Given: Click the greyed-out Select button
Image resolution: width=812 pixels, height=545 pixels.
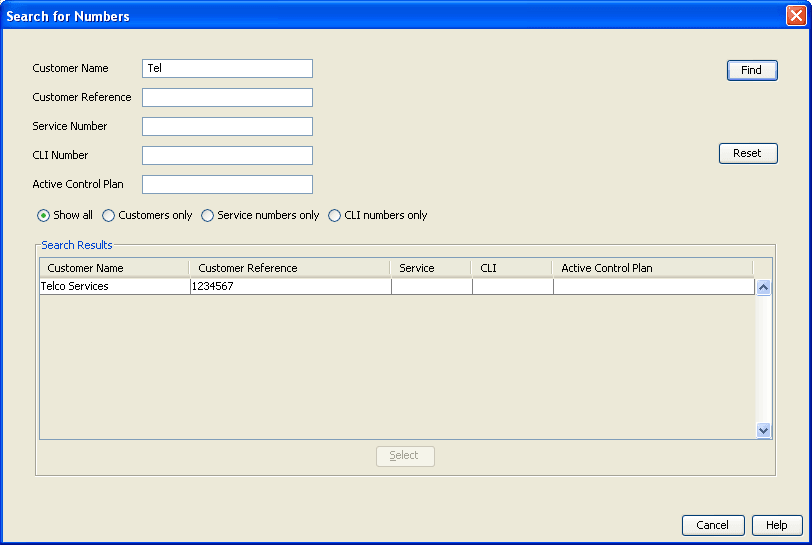Looking at the screenshot, I should coord(405,456).
